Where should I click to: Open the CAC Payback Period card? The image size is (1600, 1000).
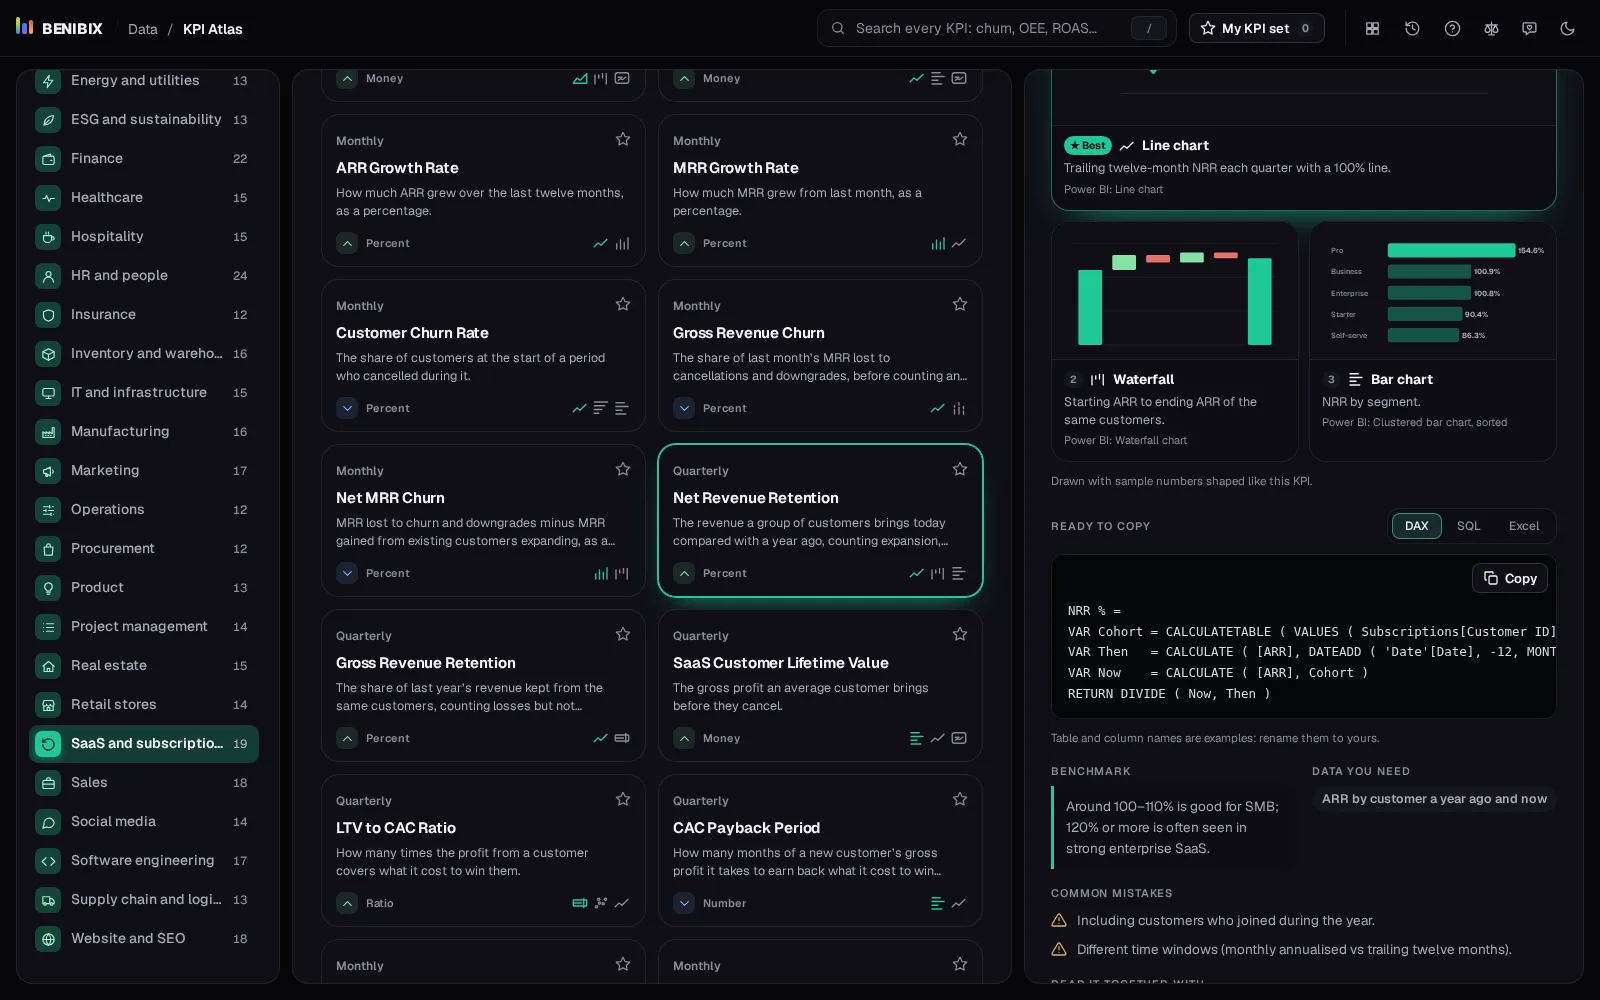point(820,851)
